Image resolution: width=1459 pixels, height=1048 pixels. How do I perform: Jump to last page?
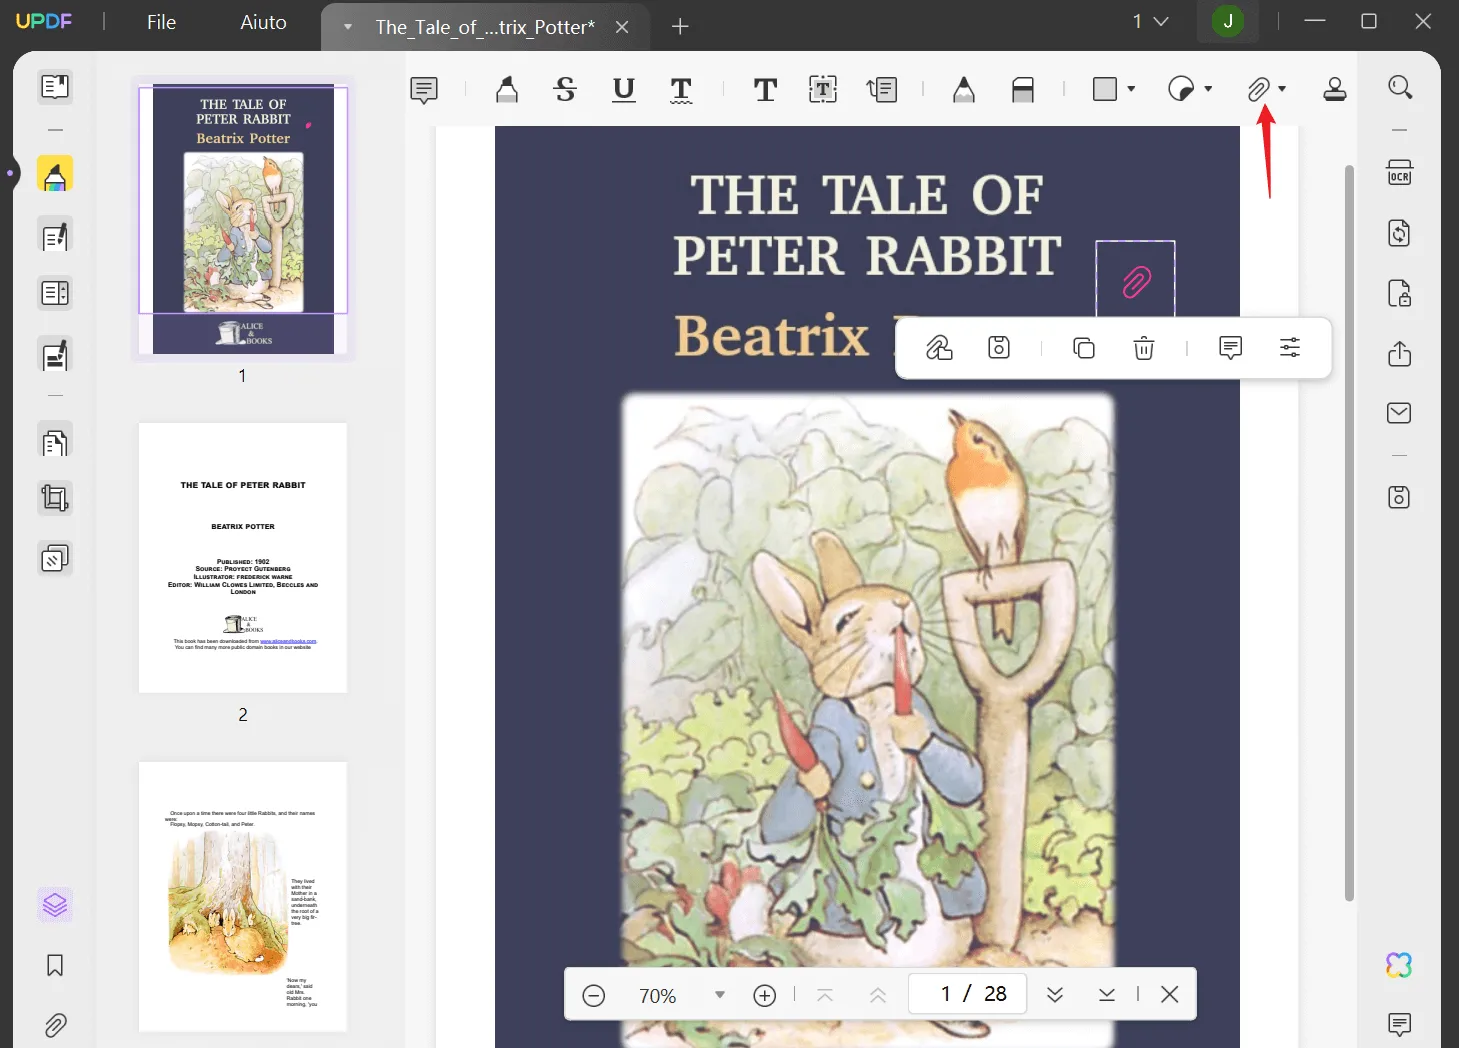point(1106,995)
